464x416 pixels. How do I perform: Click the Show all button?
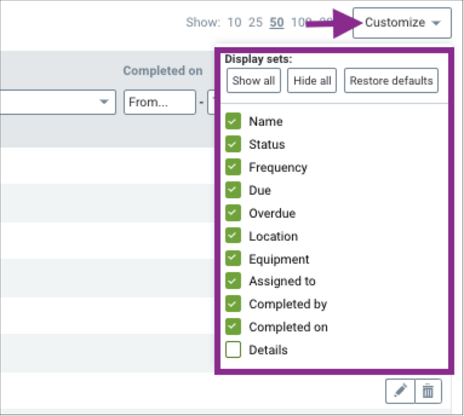point(254,80)
